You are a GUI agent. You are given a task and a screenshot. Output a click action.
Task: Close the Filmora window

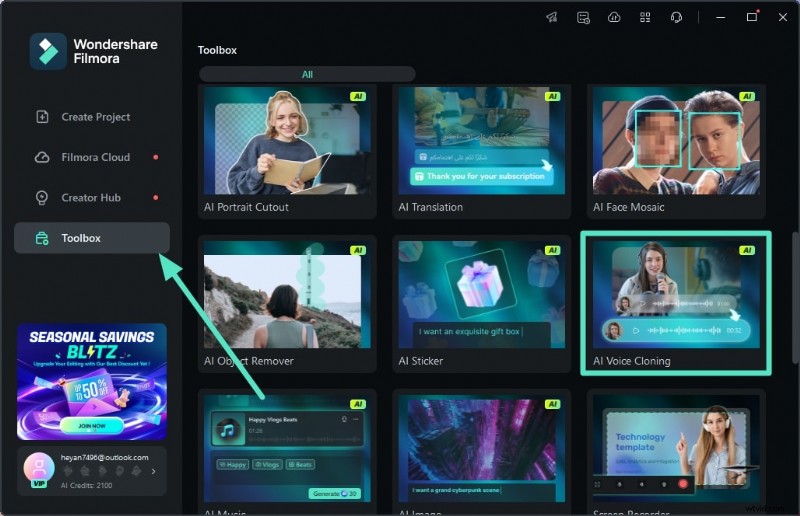[x=783, y=17]
